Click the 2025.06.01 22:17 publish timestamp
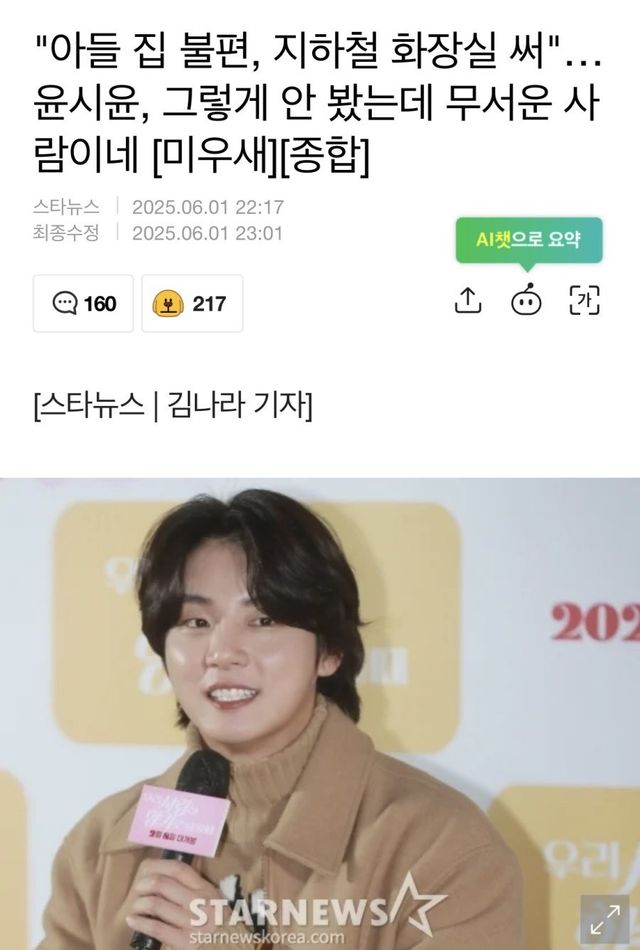 point(208,207)
